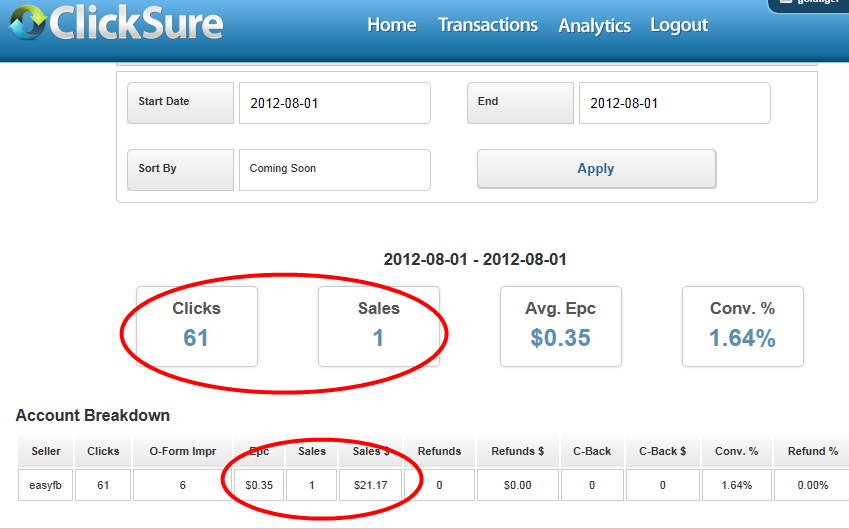Click the Refunds column header
Image resolution: width=849 pixels, height=529 pixels.
coord(439,451)
